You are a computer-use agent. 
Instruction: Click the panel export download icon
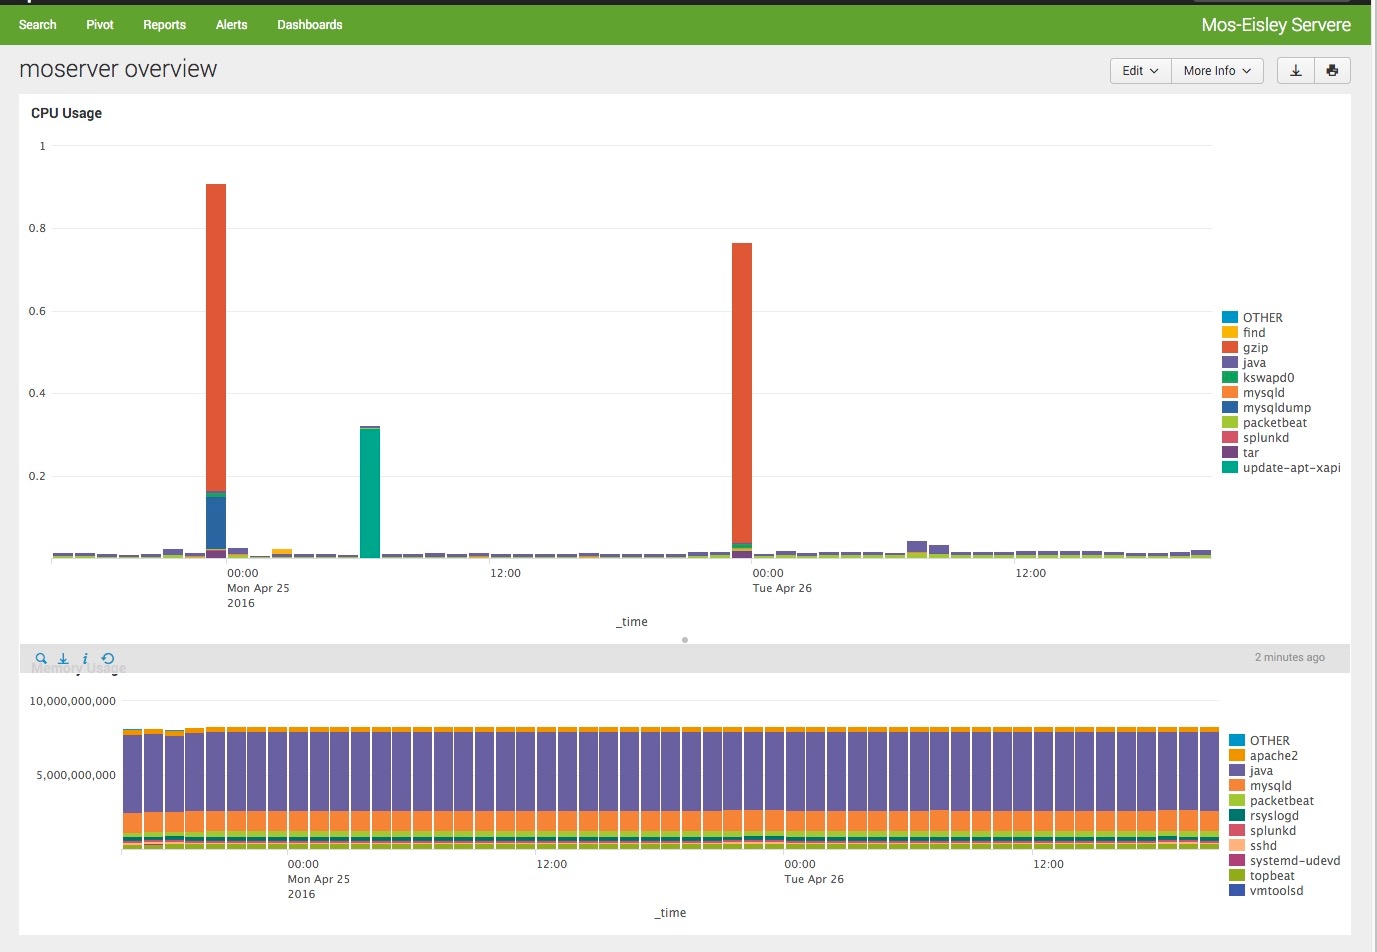(x=63, y=659)
